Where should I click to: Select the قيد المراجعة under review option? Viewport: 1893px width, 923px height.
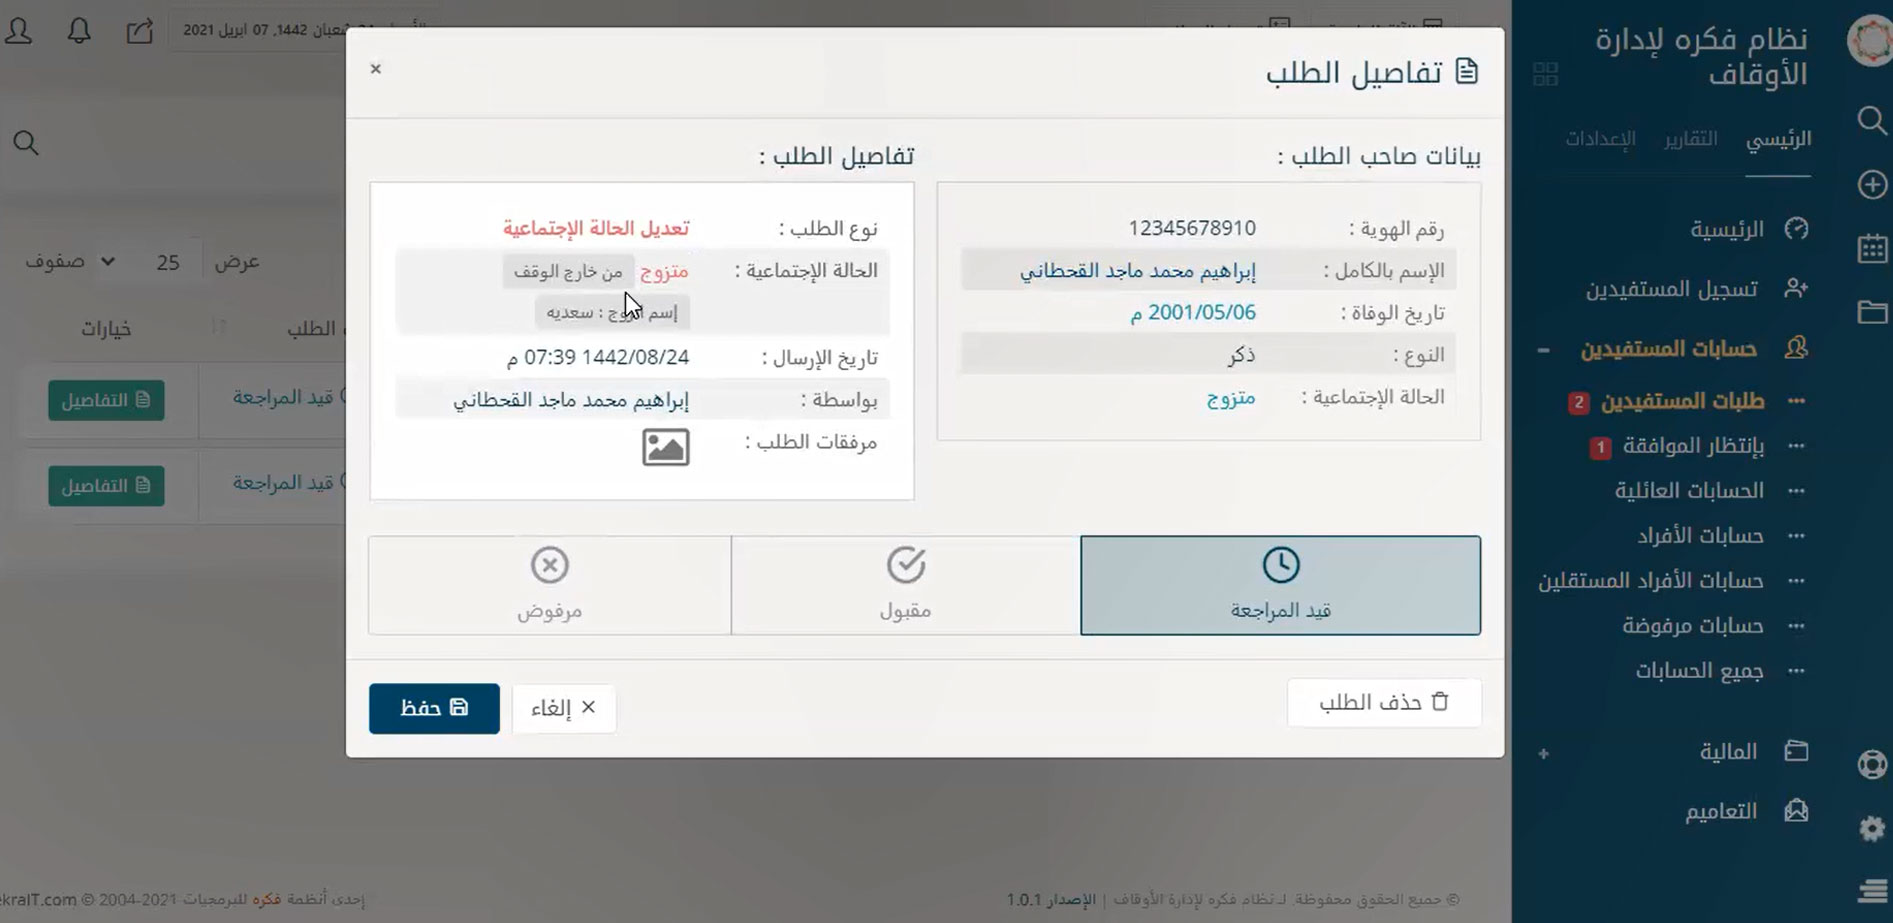click(1280, 585)
